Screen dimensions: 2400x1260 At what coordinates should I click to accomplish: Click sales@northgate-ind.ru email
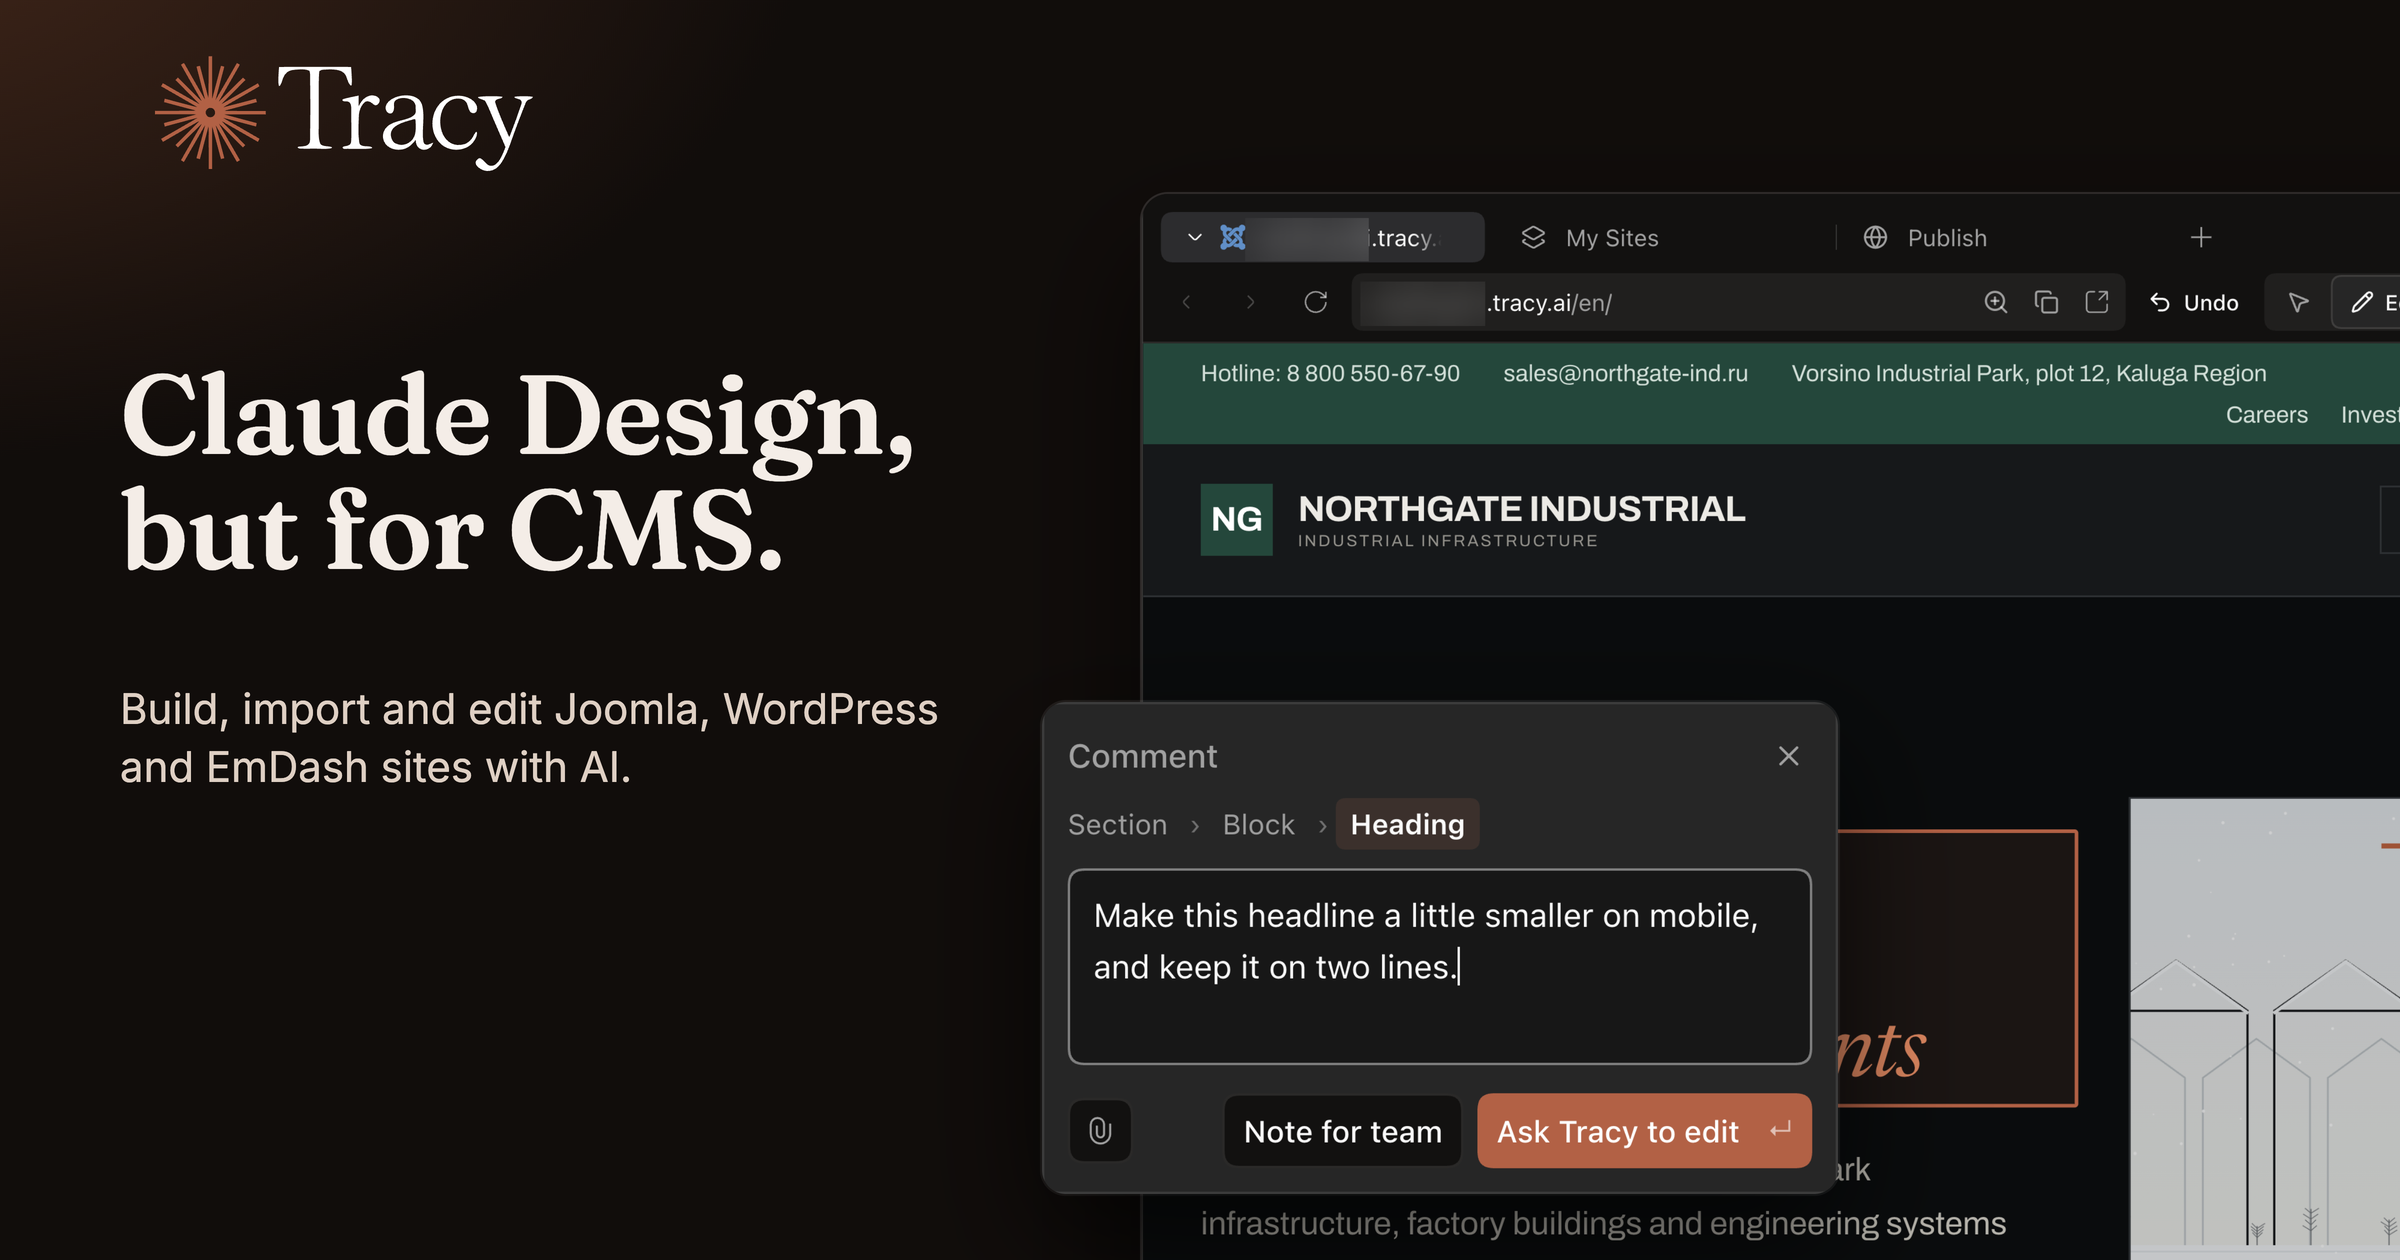point(1625,373)
